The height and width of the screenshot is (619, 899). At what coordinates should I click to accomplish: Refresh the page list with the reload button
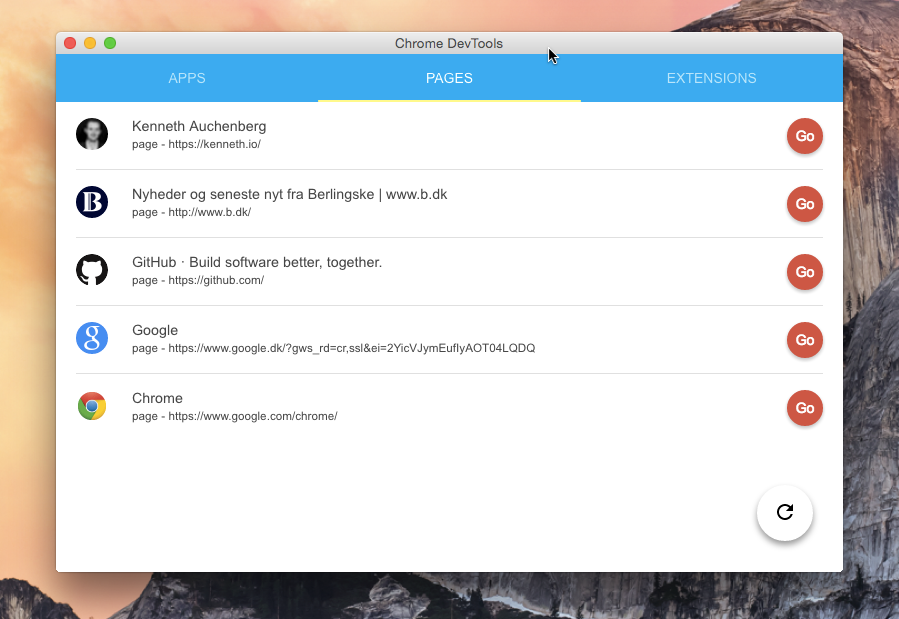785,512
